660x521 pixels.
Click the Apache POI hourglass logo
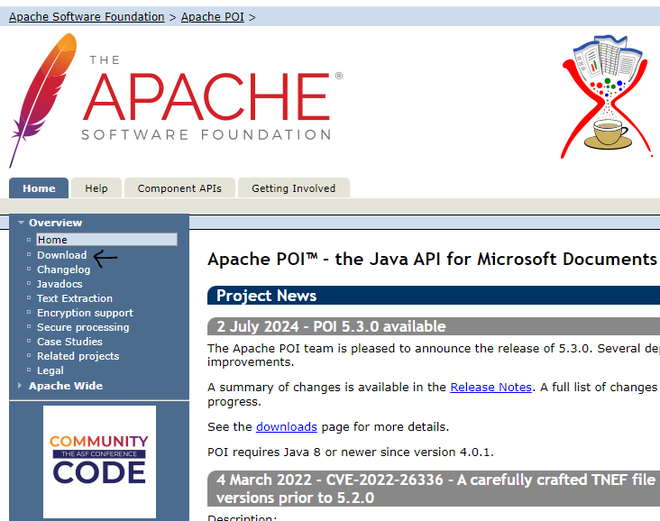pyautogui.click(x=607, y=97)
